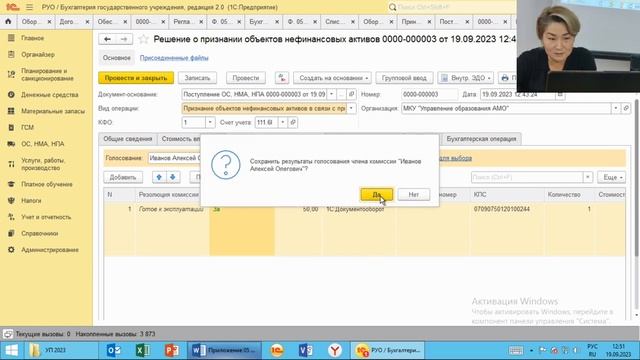Screen dimensions: 640x360
Task: Click Провести и закрыть button
Action: 136,78
